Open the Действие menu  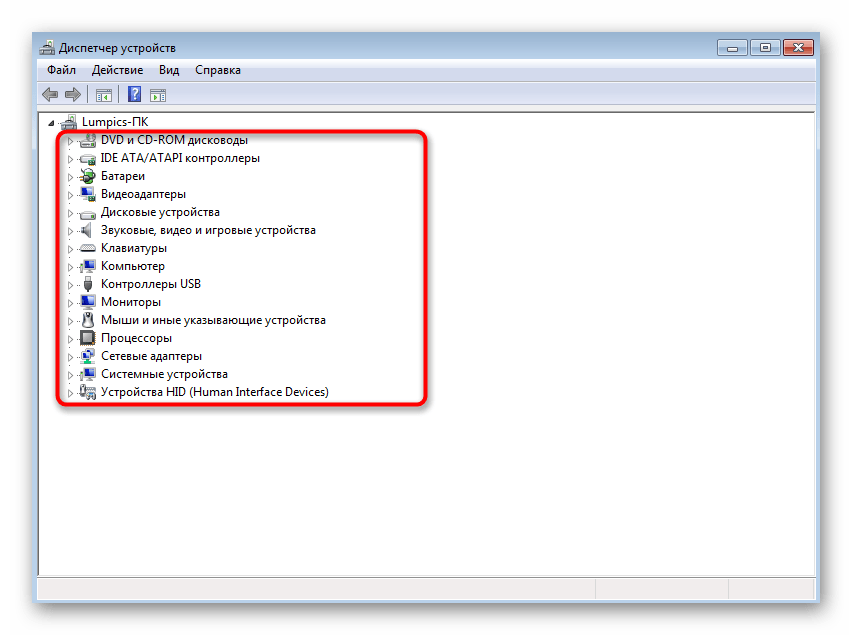(x=117, y=70)
